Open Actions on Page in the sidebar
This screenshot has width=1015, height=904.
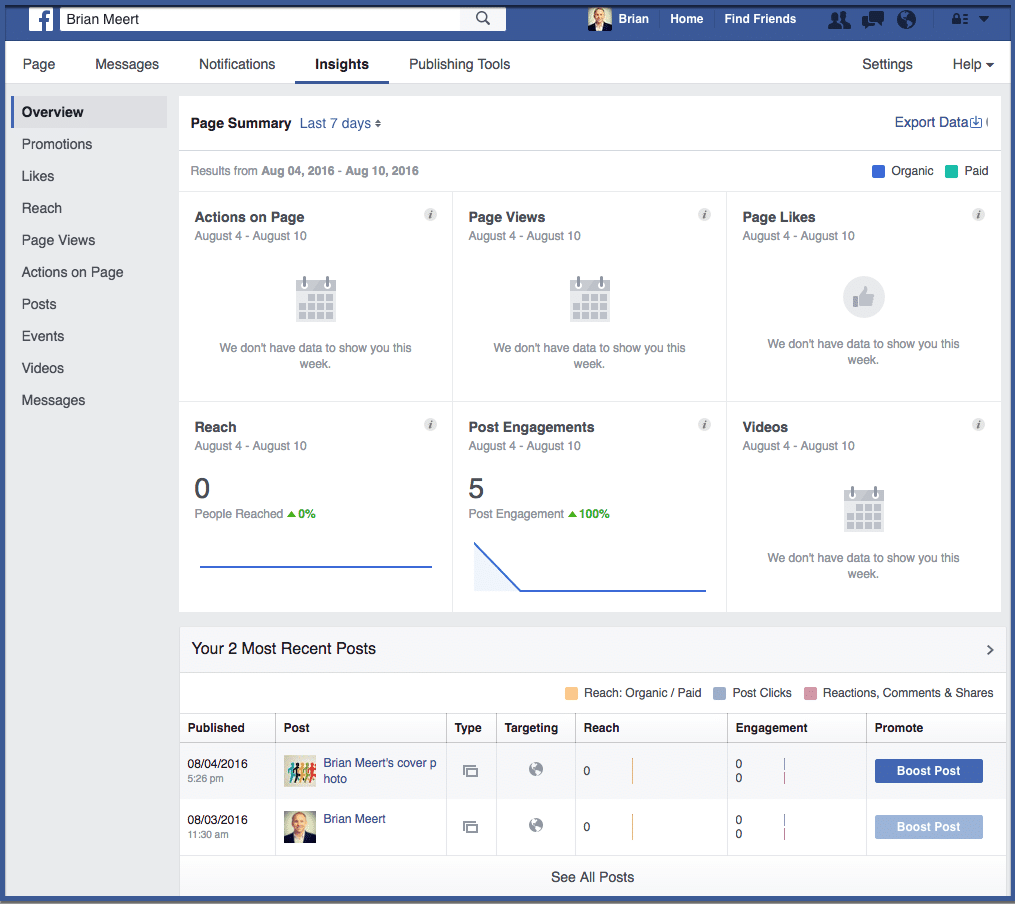(72, 272)
